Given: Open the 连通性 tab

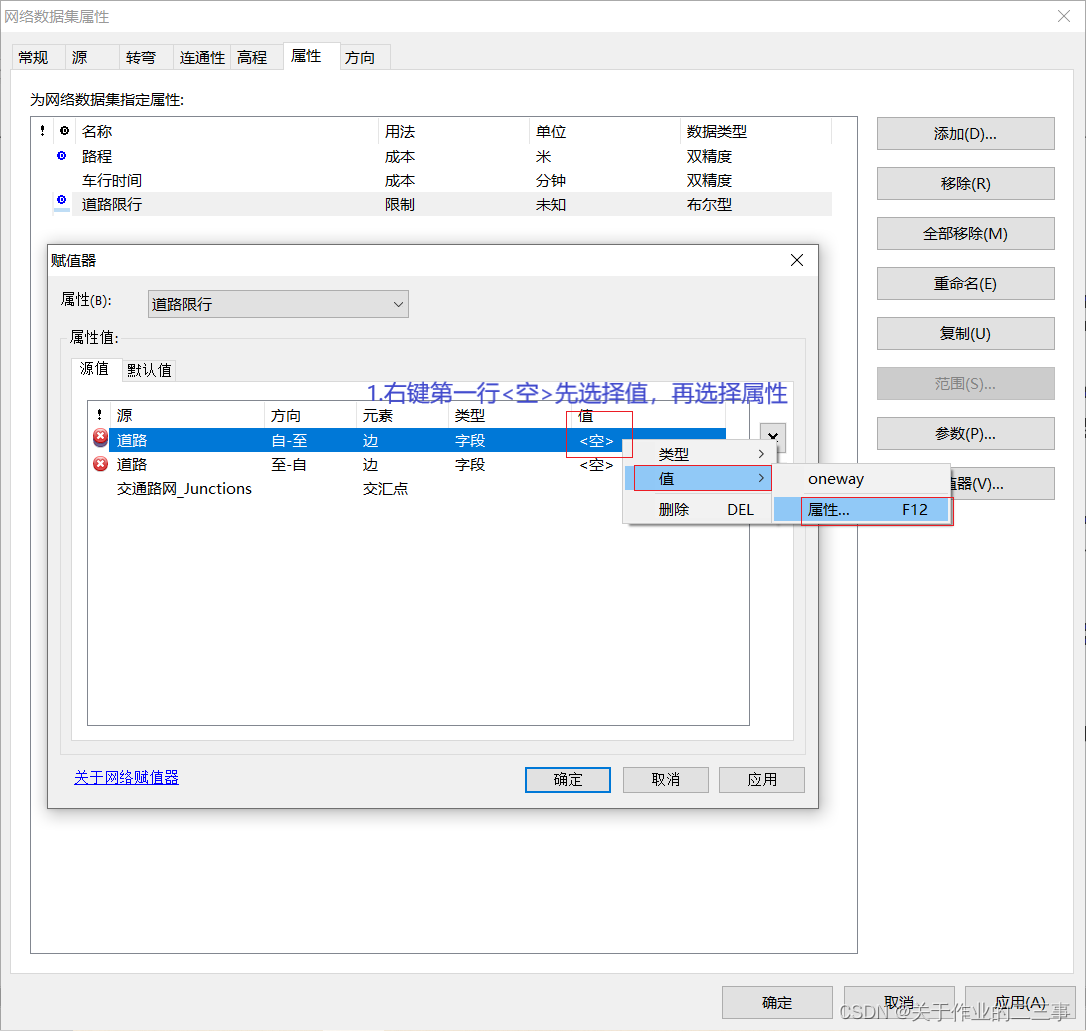Looking at the screenshot, I should pos(202,57).
